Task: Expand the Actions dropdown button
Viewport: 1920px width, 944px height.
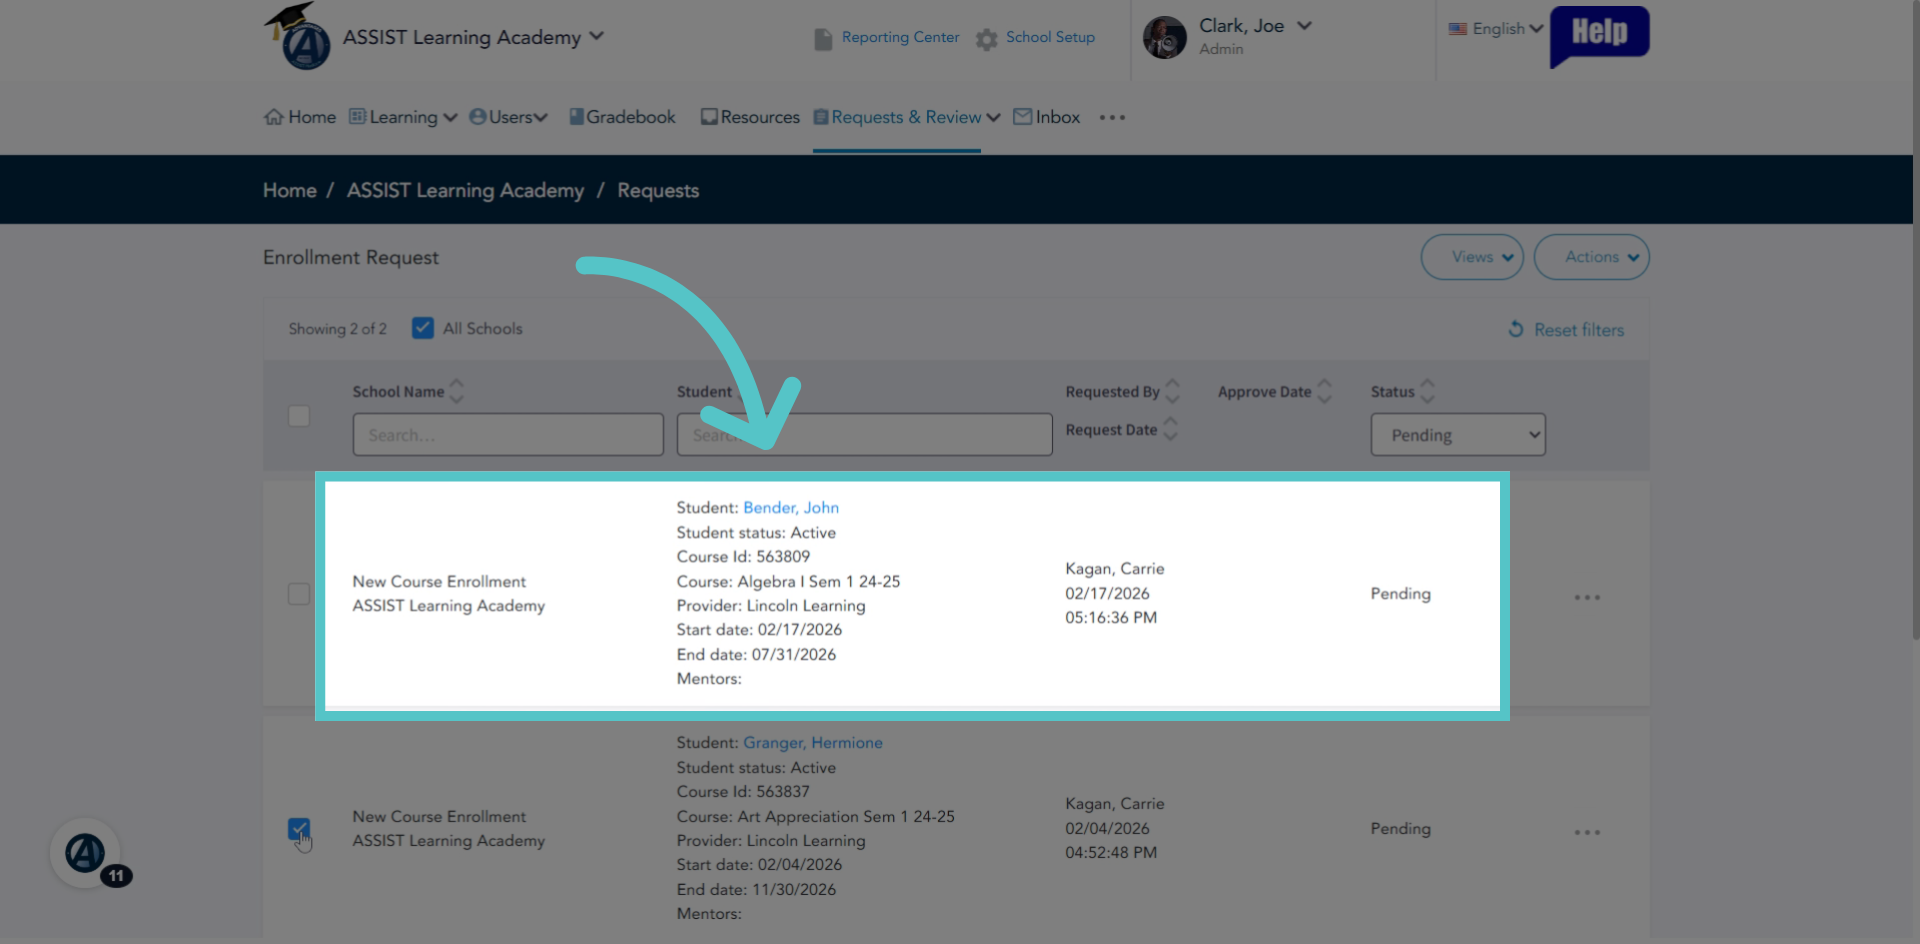Action: click(1591, 257)
